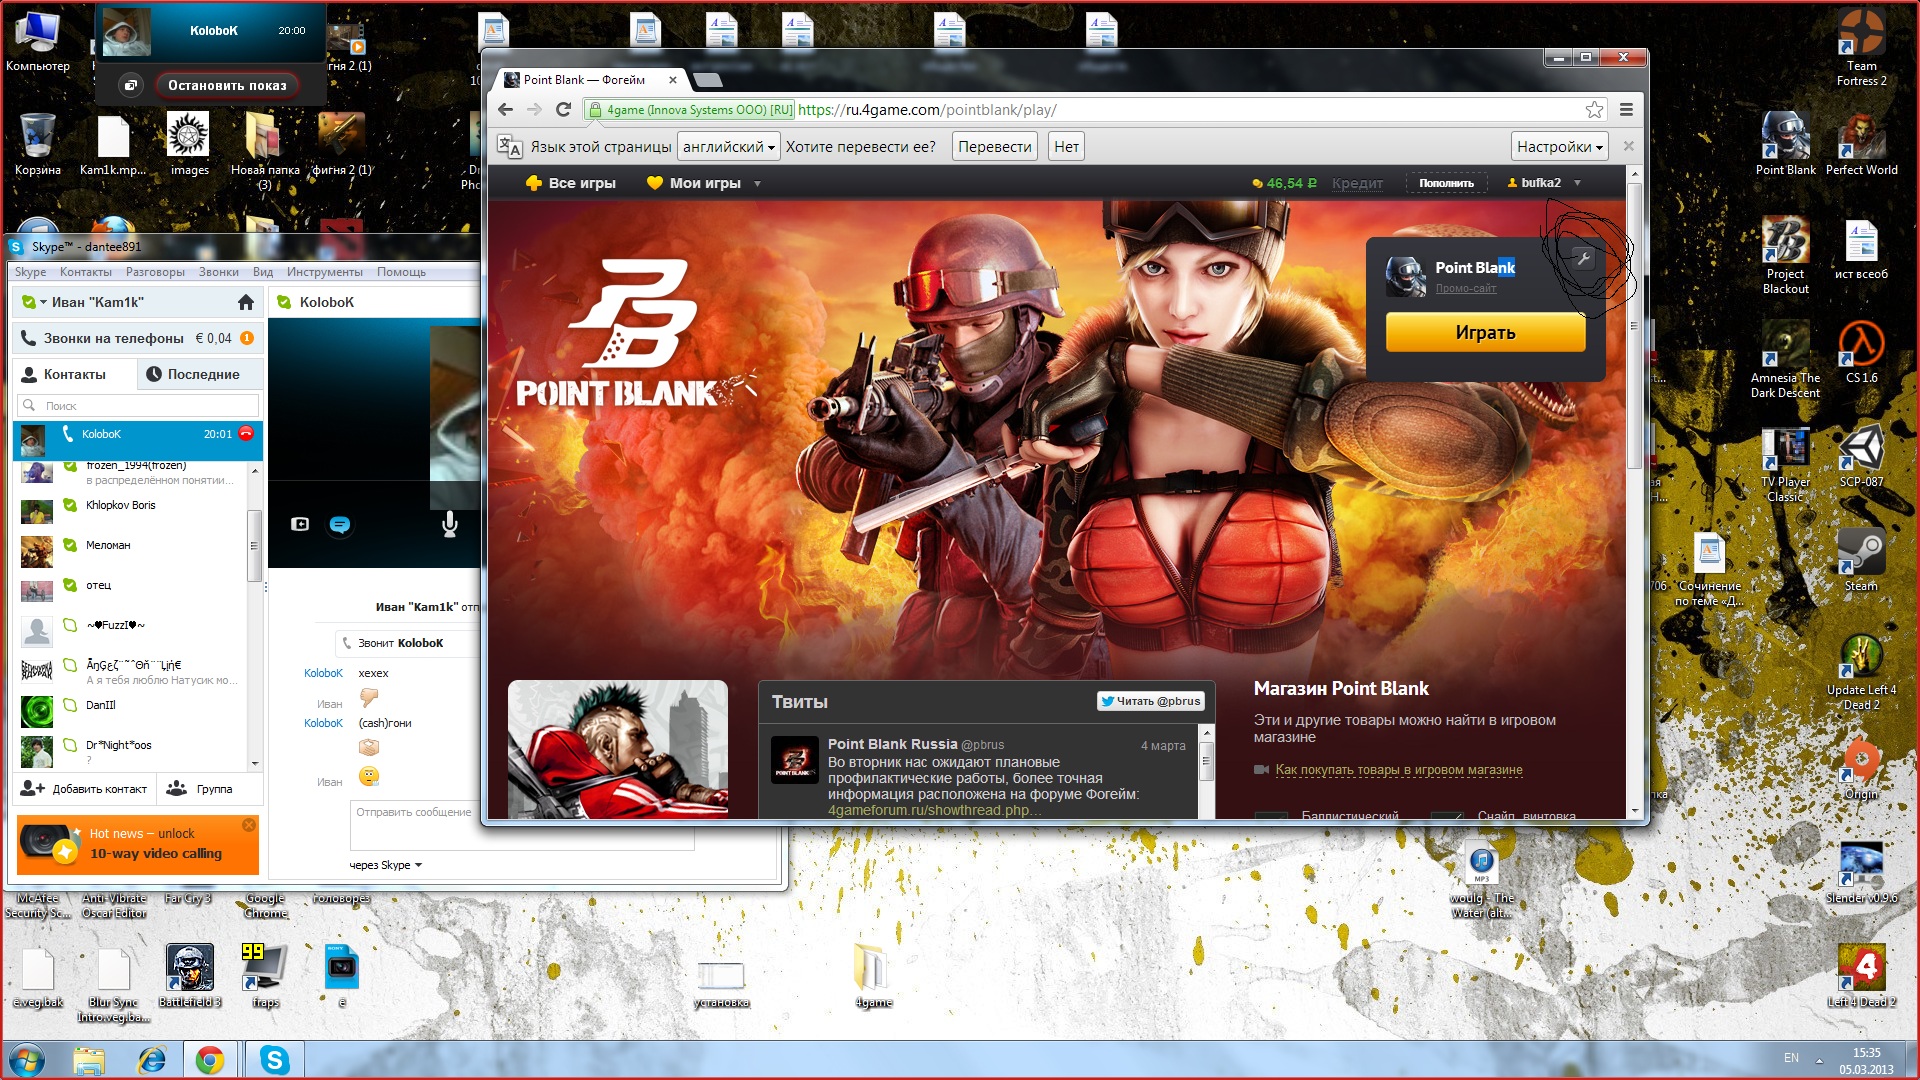Open Left 4 Dead 2 desktop icon

pos(1861,976)
